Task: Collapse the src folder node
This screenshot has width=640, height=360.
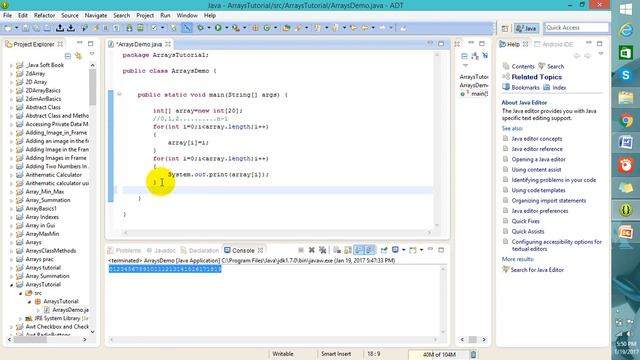Action: 20,293
